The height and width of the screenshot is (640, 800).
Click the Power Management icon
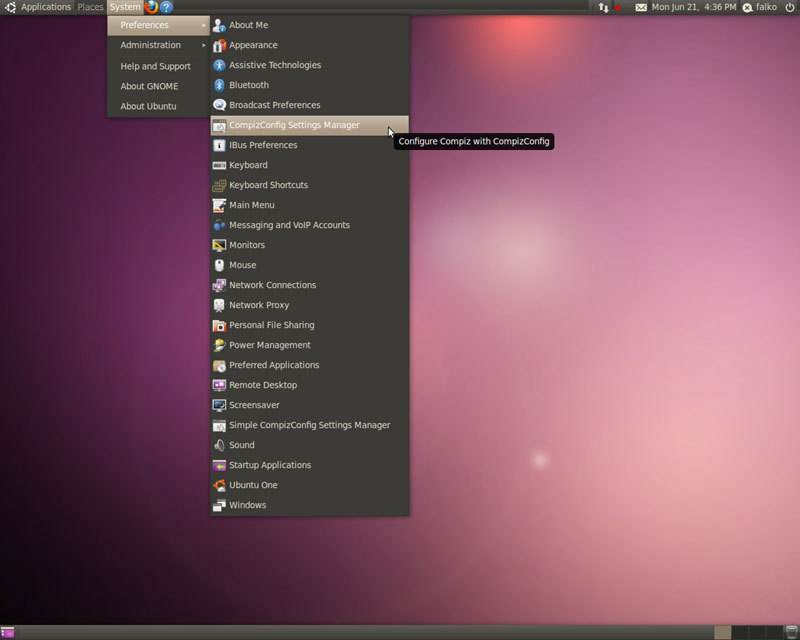tap(219, 346)
